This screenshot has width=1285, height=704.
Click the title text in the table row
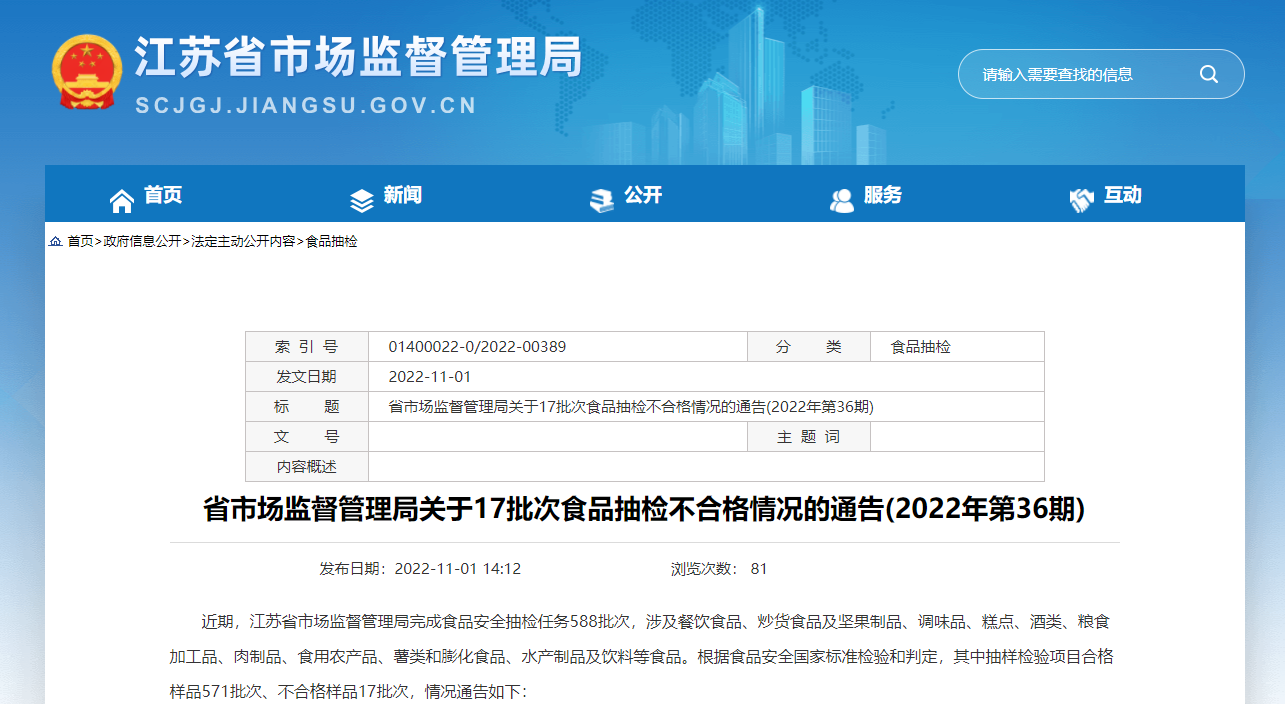(x=631, y=407)
